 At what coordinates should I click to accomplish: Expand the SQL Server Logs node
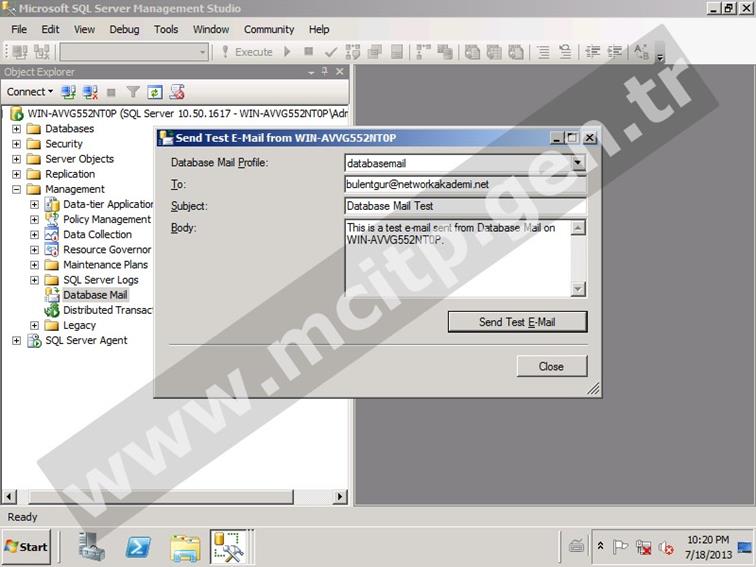[34, 280]
